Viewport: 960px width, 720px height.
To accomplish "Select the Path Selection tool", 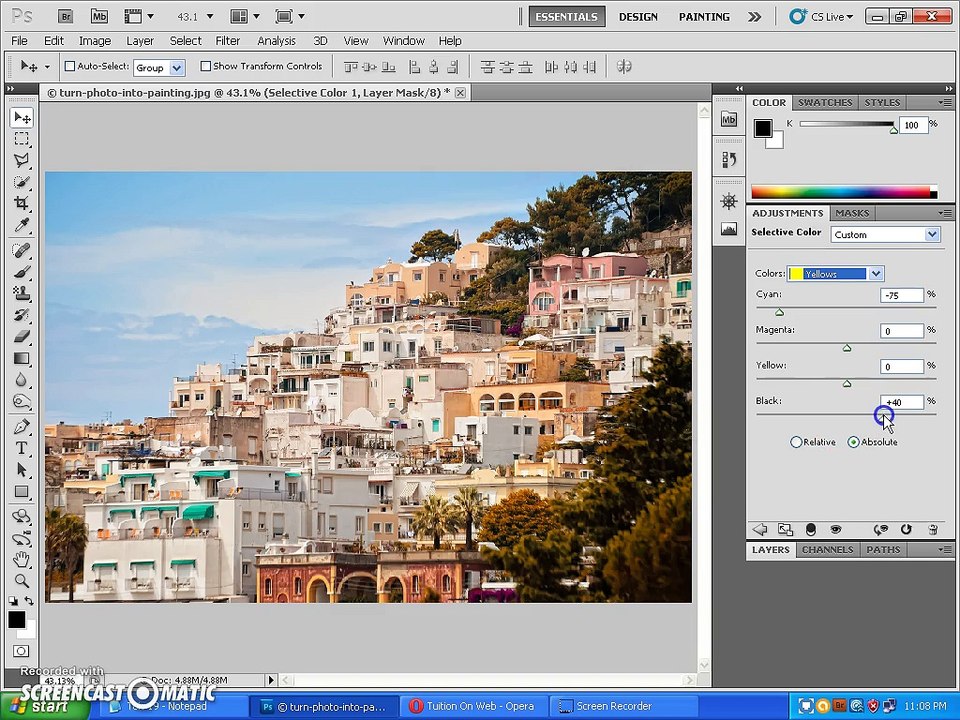I will click(x=21, y=470).
